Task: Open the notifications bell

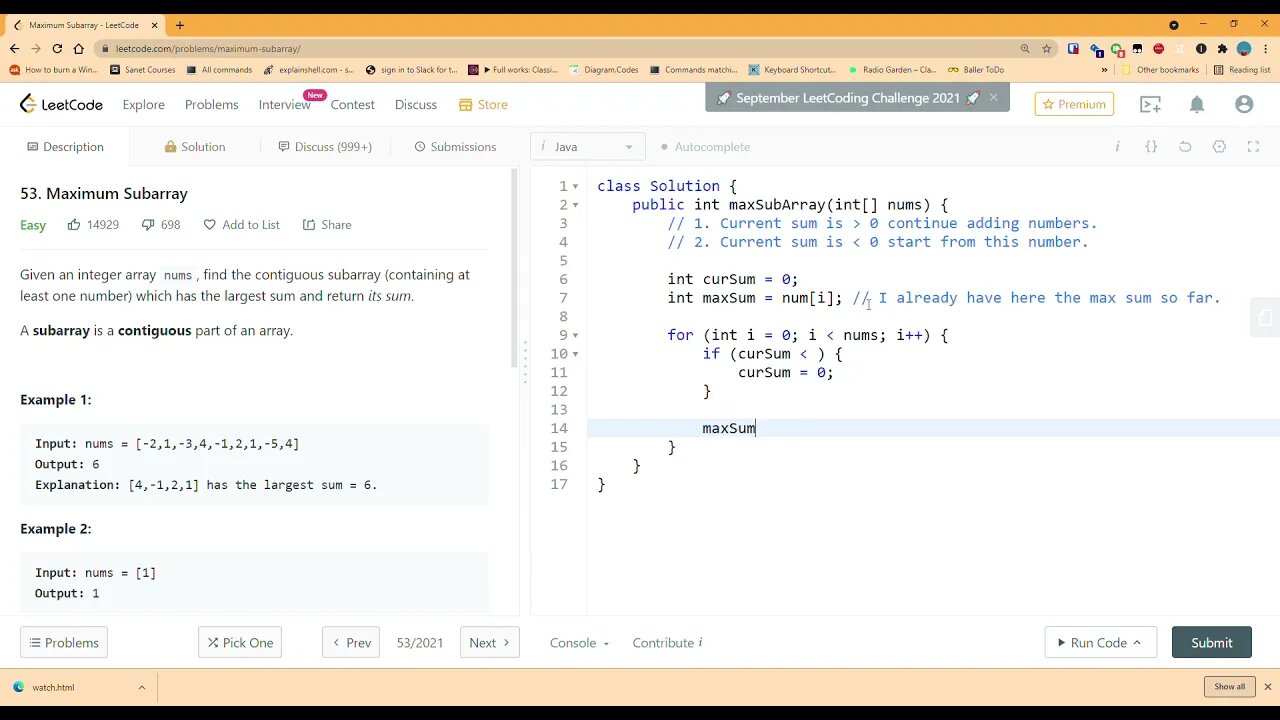Action: coord(1197,104)
